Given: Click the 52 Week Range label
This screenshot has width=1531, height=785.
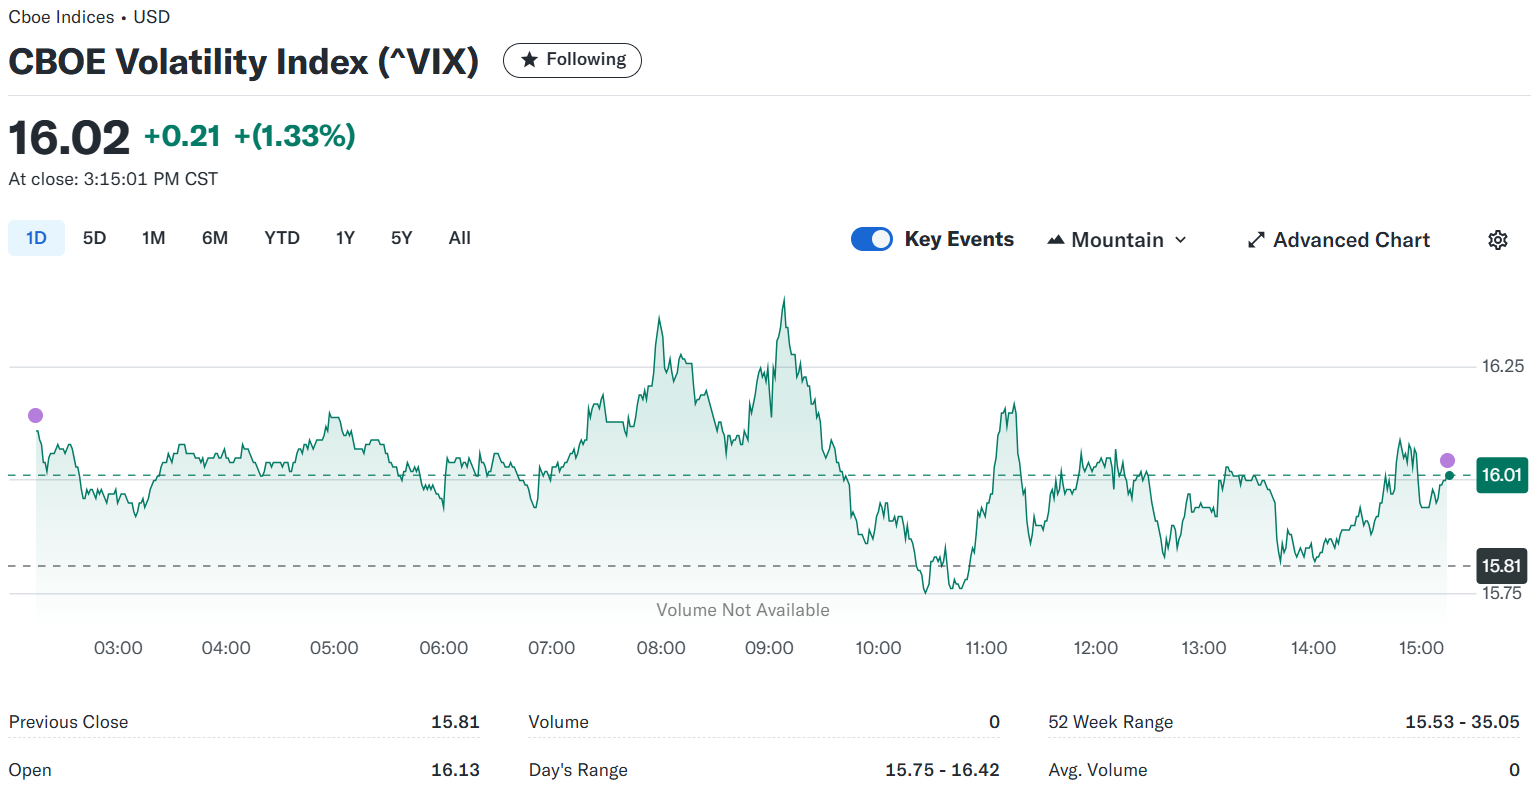Looking at the screenshot, I should click(1111, 722).
